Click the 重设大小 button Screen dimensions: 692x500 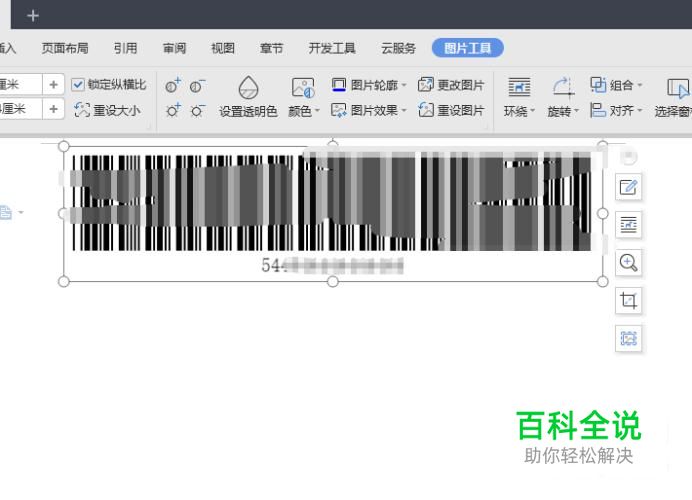click(x=107, y=109)
